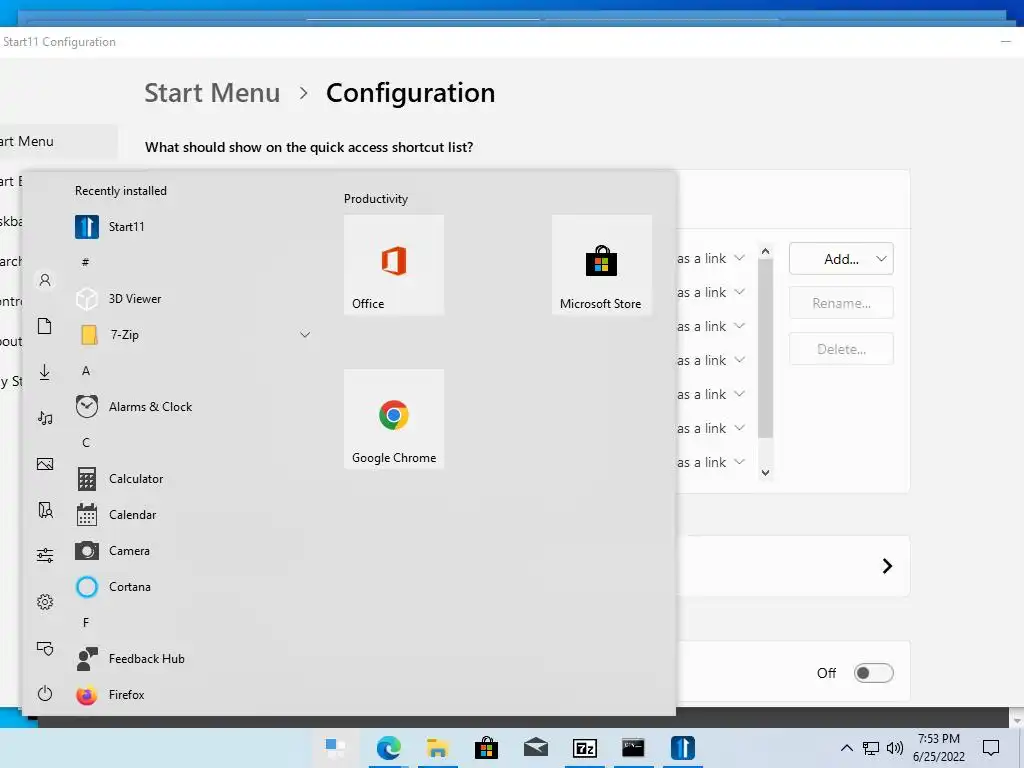
Task: Jump to letter A section header
Action: (x=86, y=371)
